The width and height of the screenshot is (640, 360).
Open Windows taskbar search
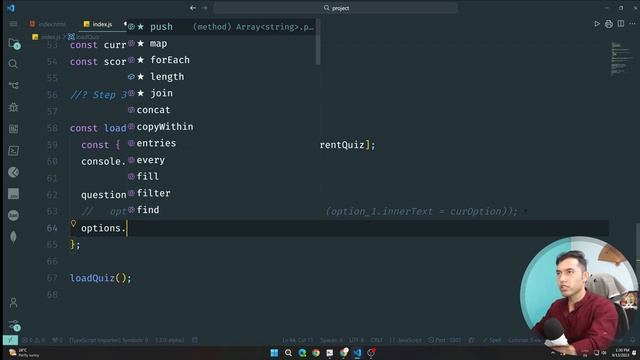click(x=288, y=353)
